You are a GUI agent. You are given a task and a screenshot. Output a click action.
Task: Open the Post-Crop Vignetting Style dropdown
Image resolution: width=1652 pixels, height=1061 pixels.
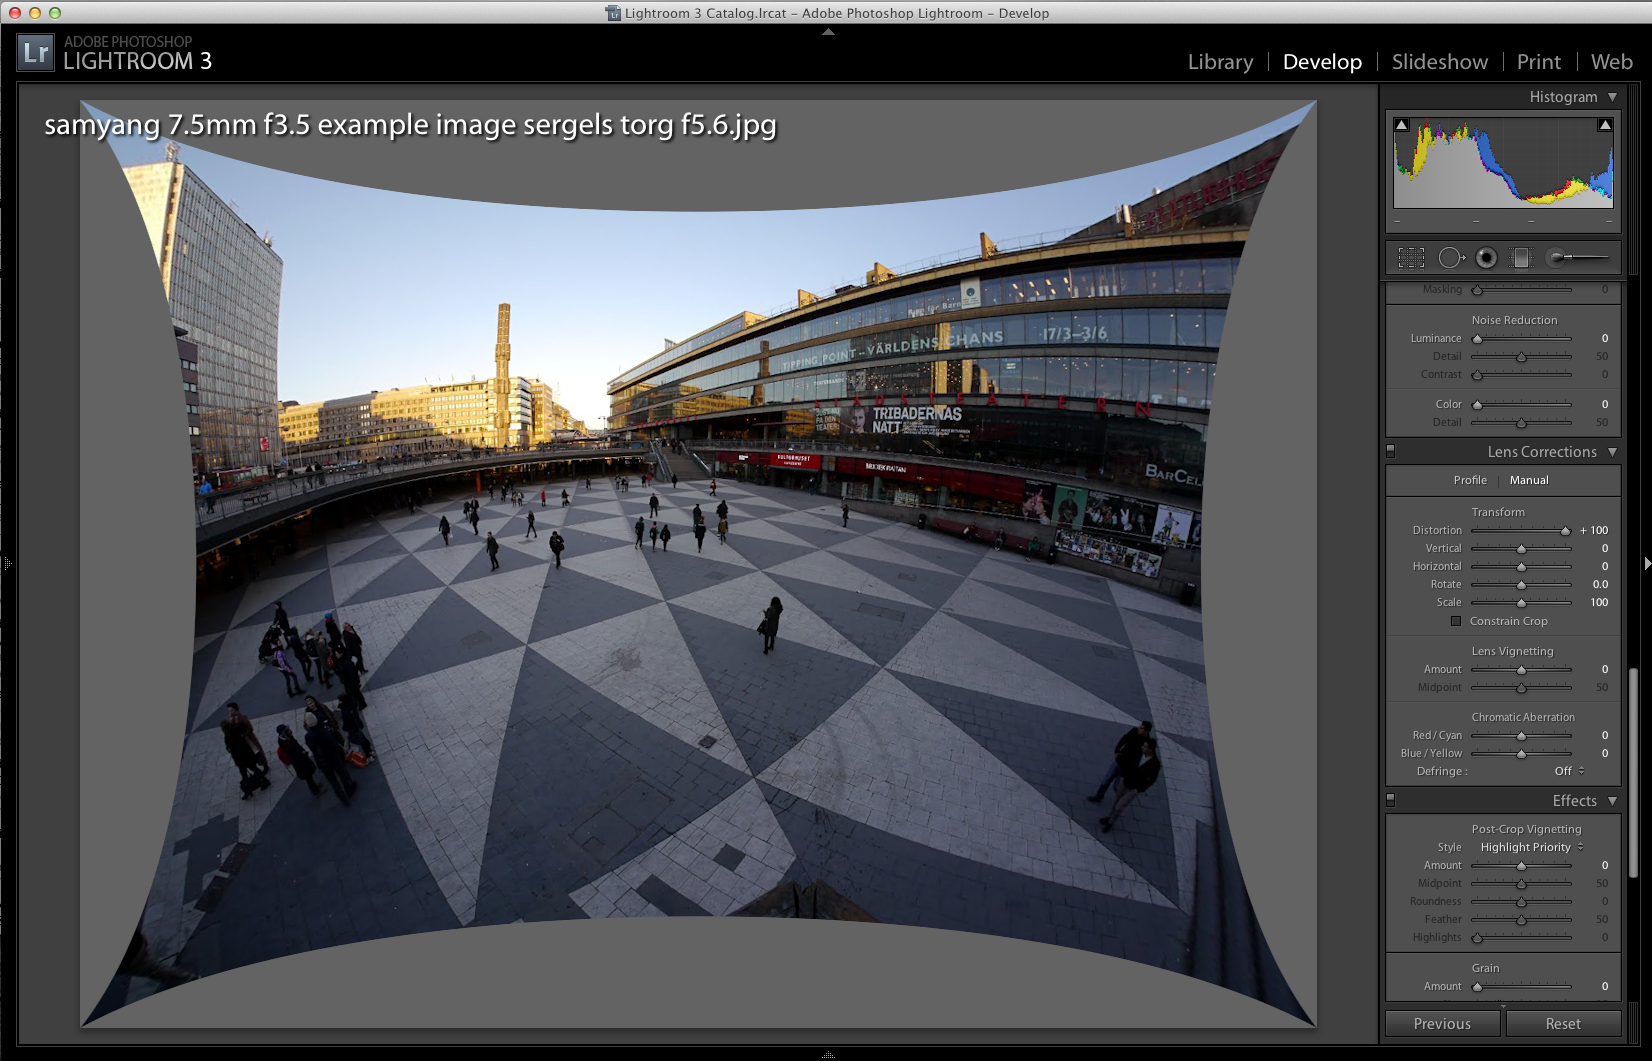(1531, 847)
